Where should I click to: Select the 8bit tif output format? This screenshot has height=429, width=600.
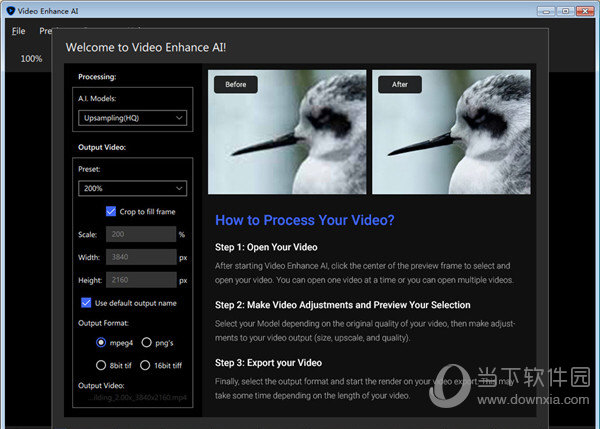tap(101, 365)
